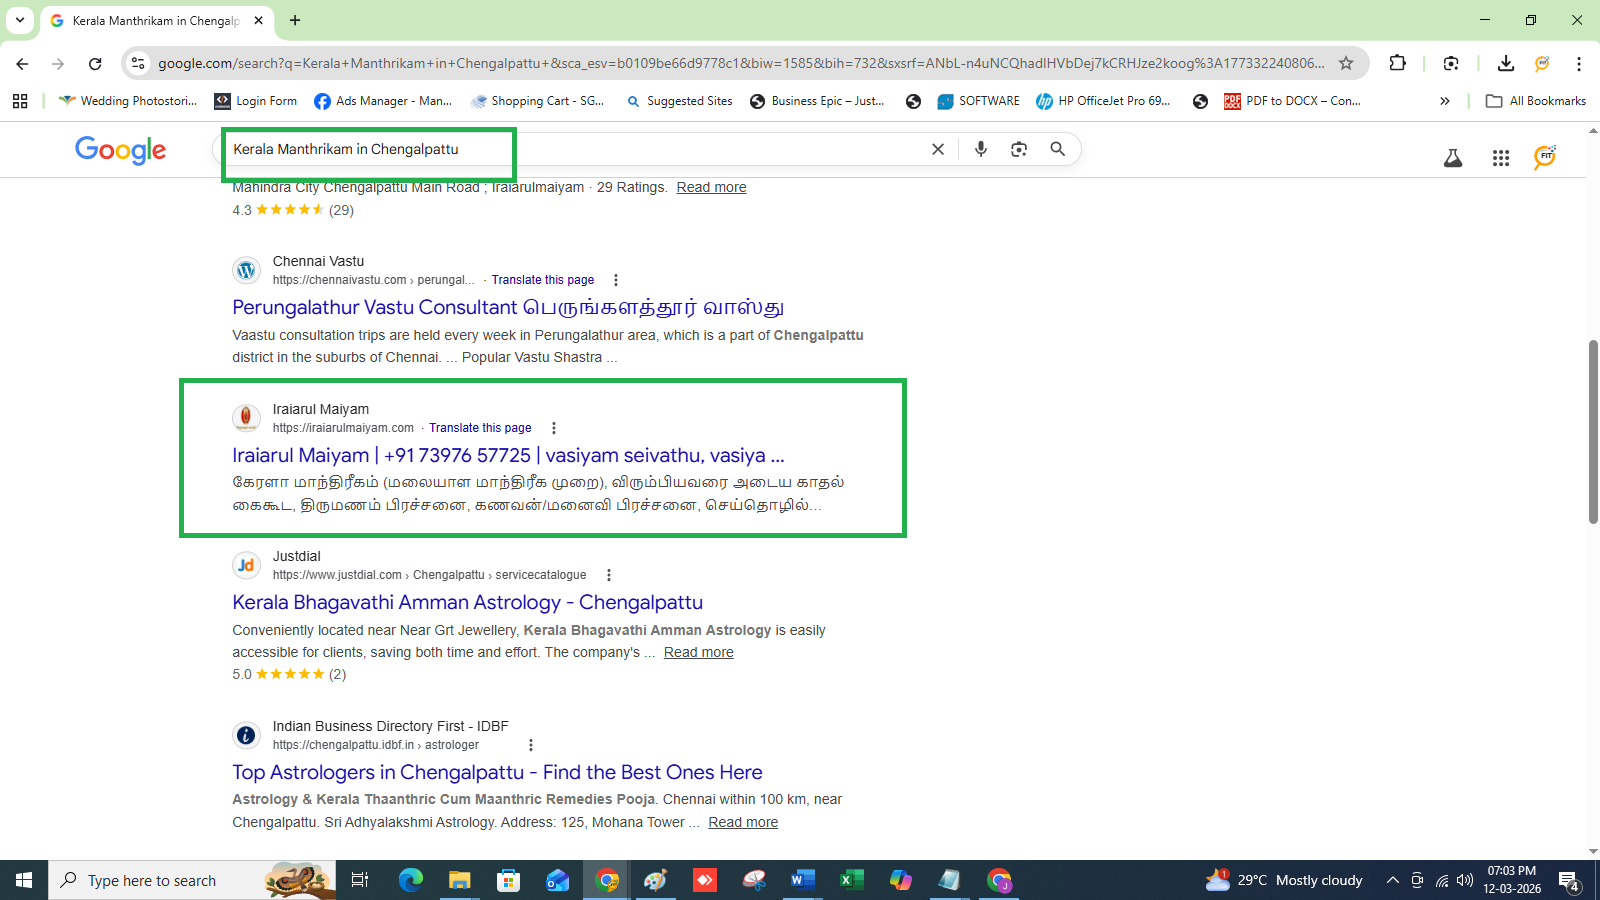Open Google Lens image search icon
The image size is (1600, 900).
point(1018,149)
